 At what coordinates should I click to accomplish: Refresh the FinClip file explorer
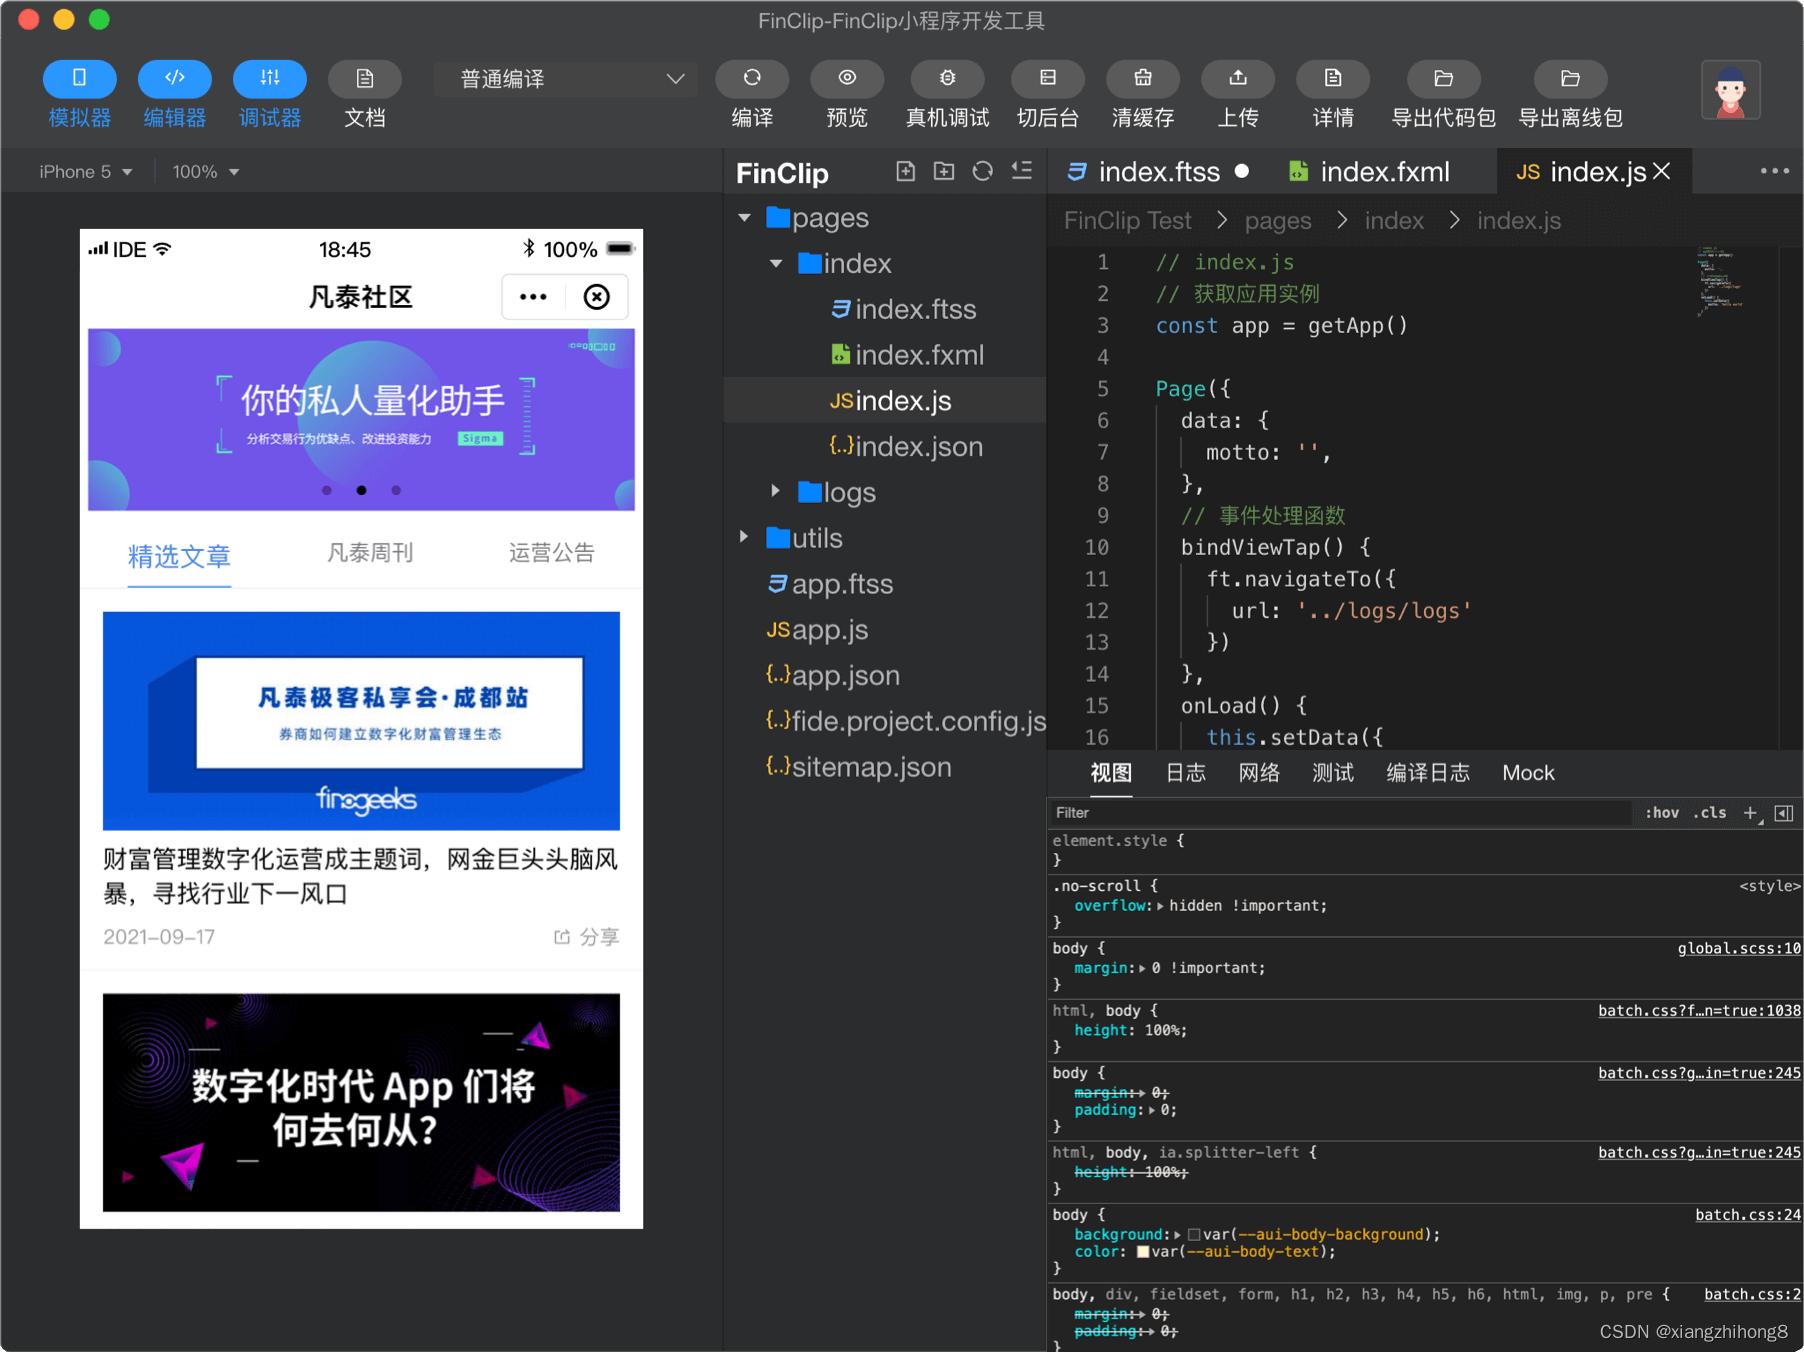click(983, 171)
